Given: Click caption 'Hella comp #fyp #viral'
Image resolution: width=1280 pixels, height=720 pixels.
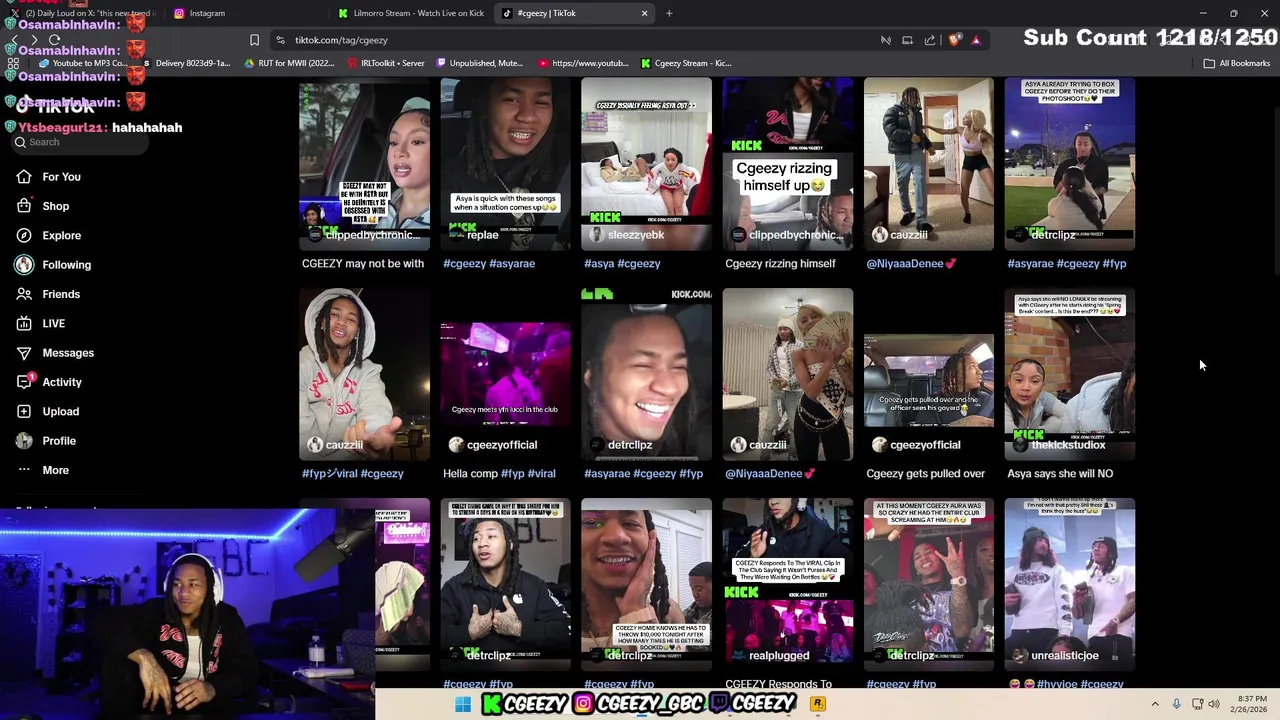Looking at the screenshot, I should click(x=499, y=474).
